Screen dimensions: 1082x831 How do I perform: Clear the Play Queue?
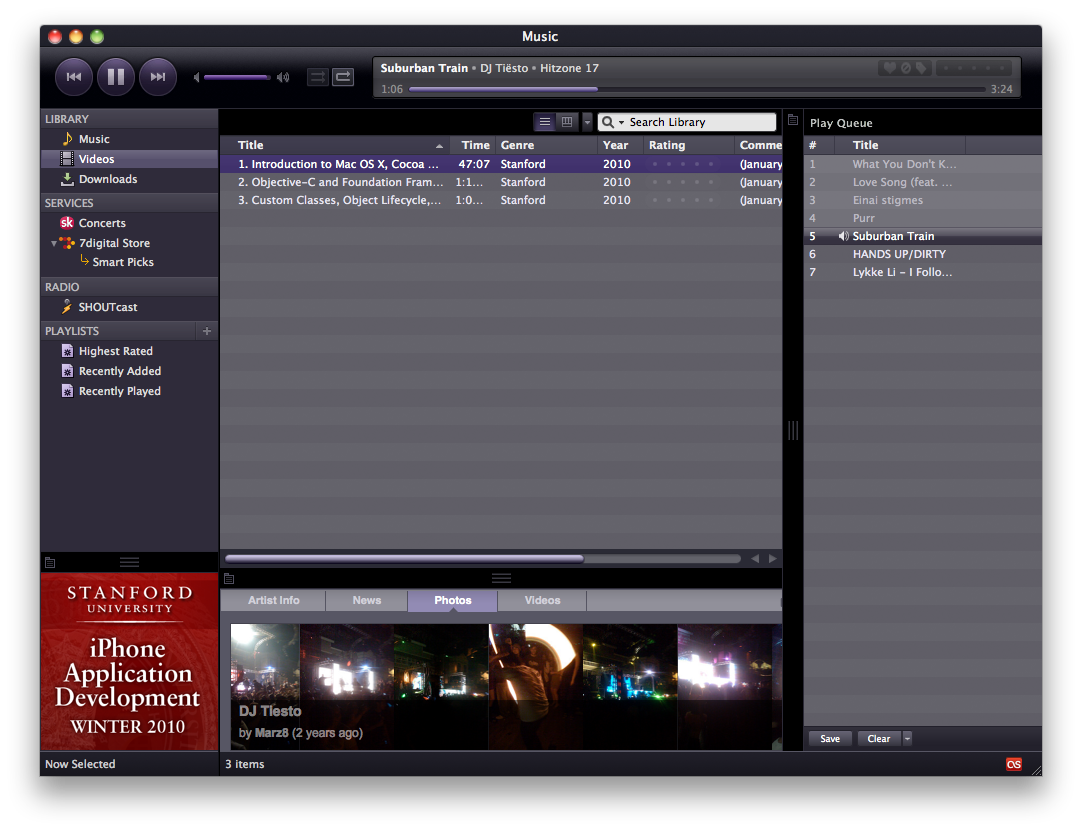click(878, 739)
